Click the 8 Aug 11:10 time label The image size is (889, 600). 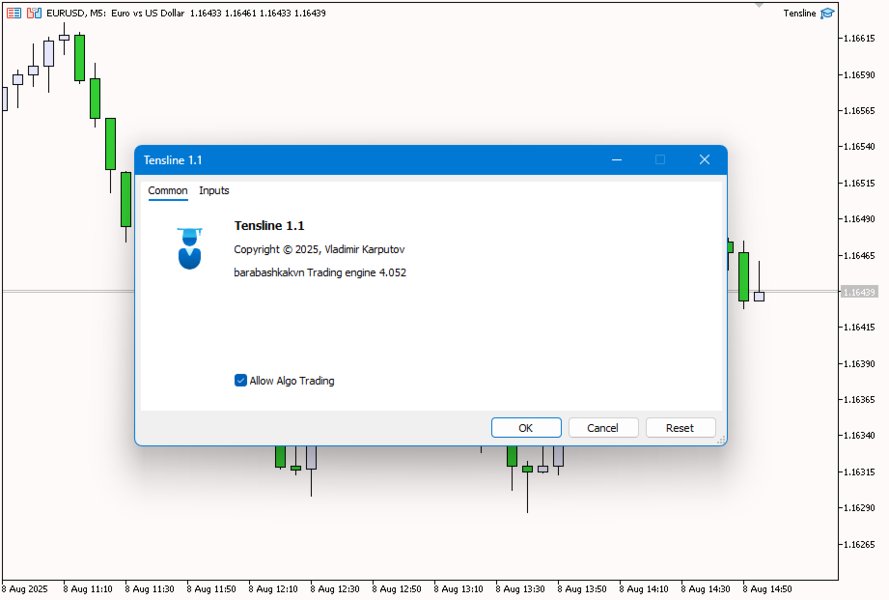pyautogui.click(x=88, y=589)
